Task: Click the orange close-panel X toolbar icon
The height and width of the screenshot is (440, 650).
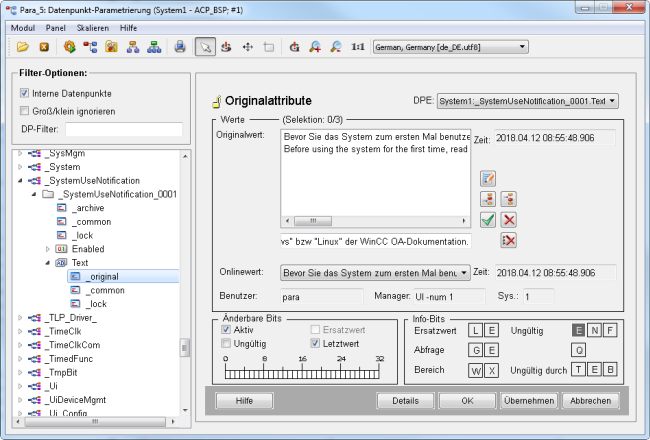Action: [x=44, y=47]
